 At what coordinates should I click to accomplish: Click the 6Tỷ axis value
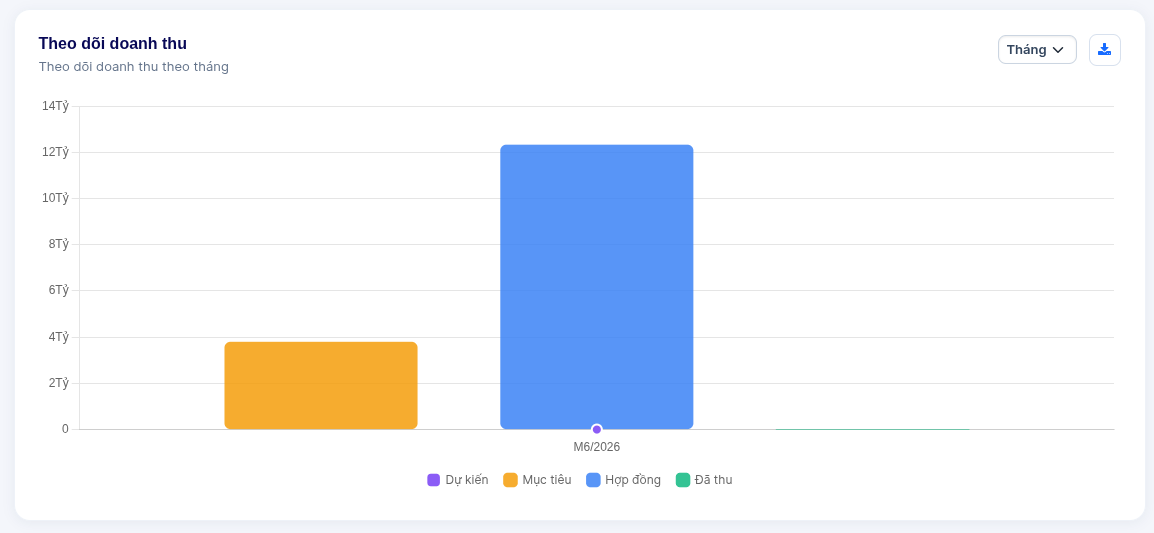coord(59,290)
